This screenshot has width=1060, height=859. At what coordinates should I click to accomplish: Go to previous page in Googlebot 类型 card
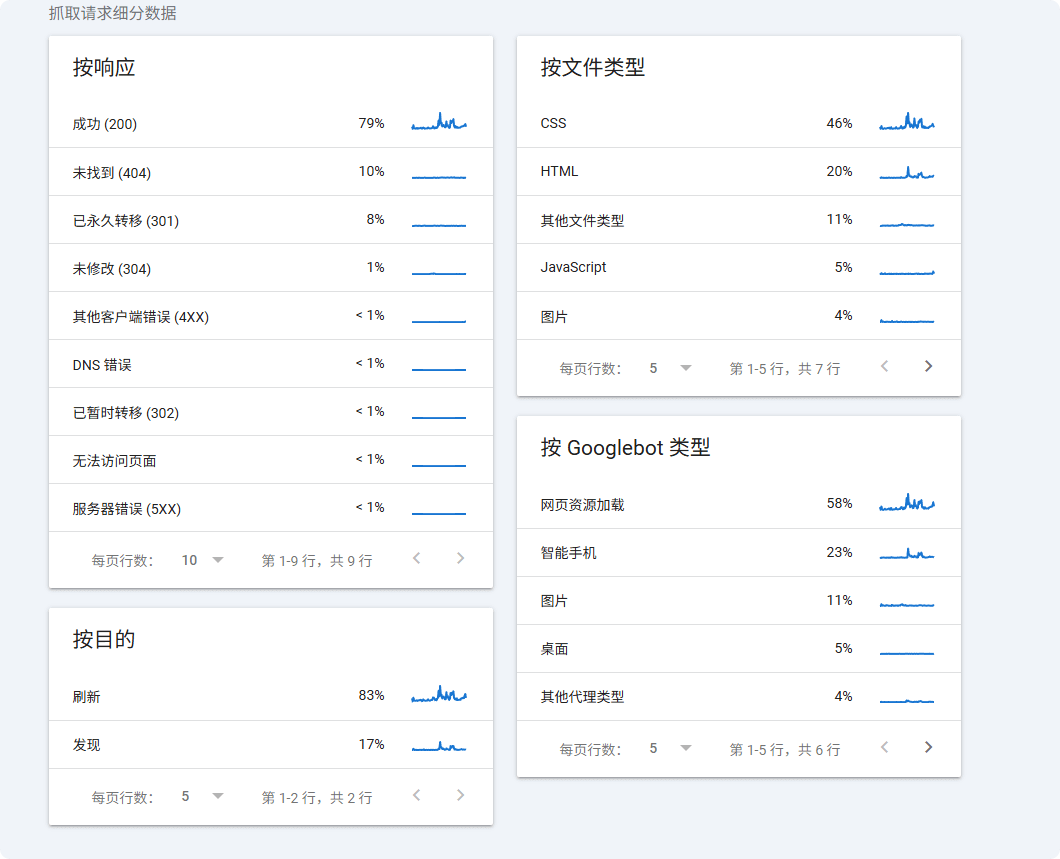(x=884, y=747)
